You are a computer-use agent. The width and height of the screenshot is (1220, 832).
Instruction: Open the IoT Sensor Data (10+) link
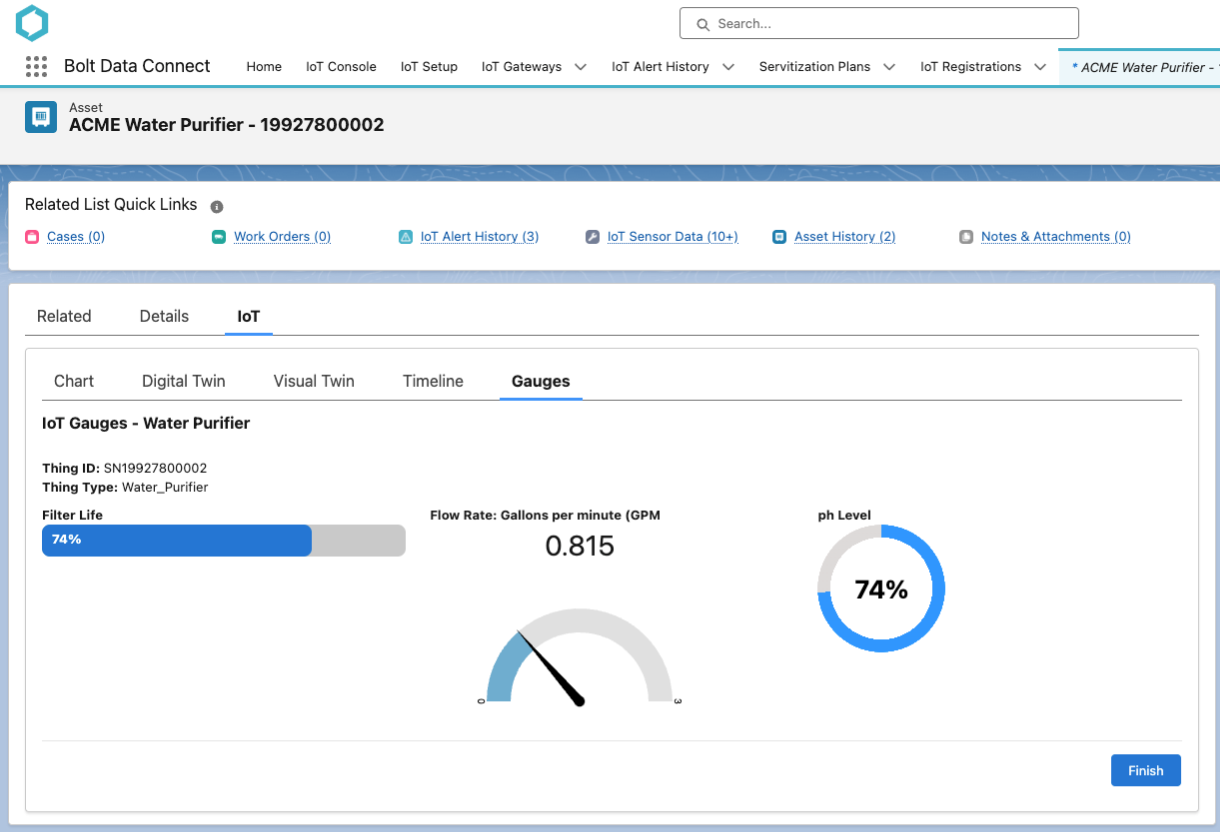coord(672,237)
